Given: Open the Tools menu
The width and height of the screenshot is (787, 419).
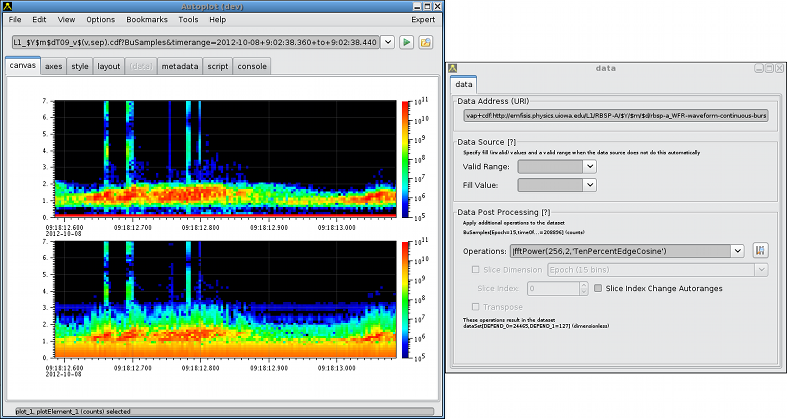Looking at the screenshot, I should 188,19.
